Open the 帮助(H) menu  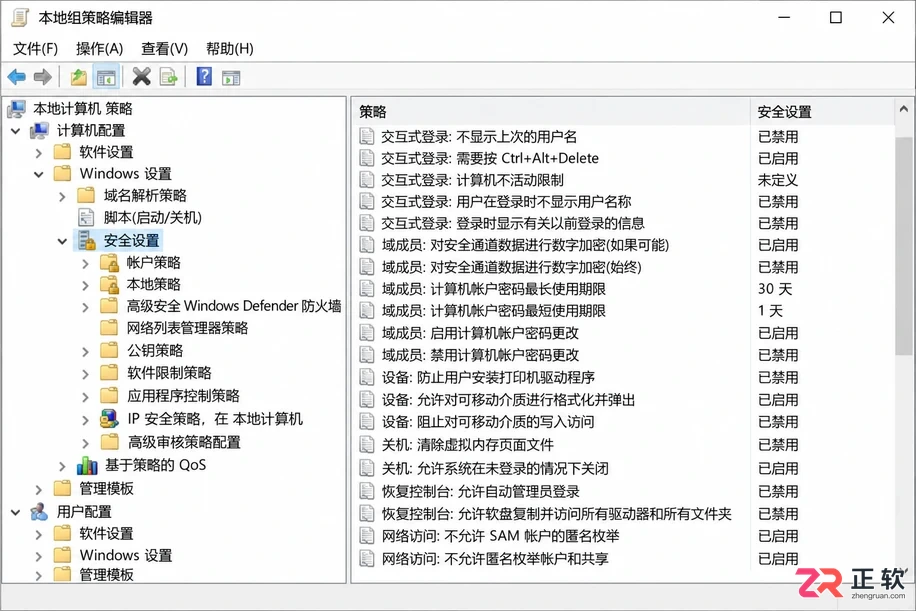coord(230,48)
